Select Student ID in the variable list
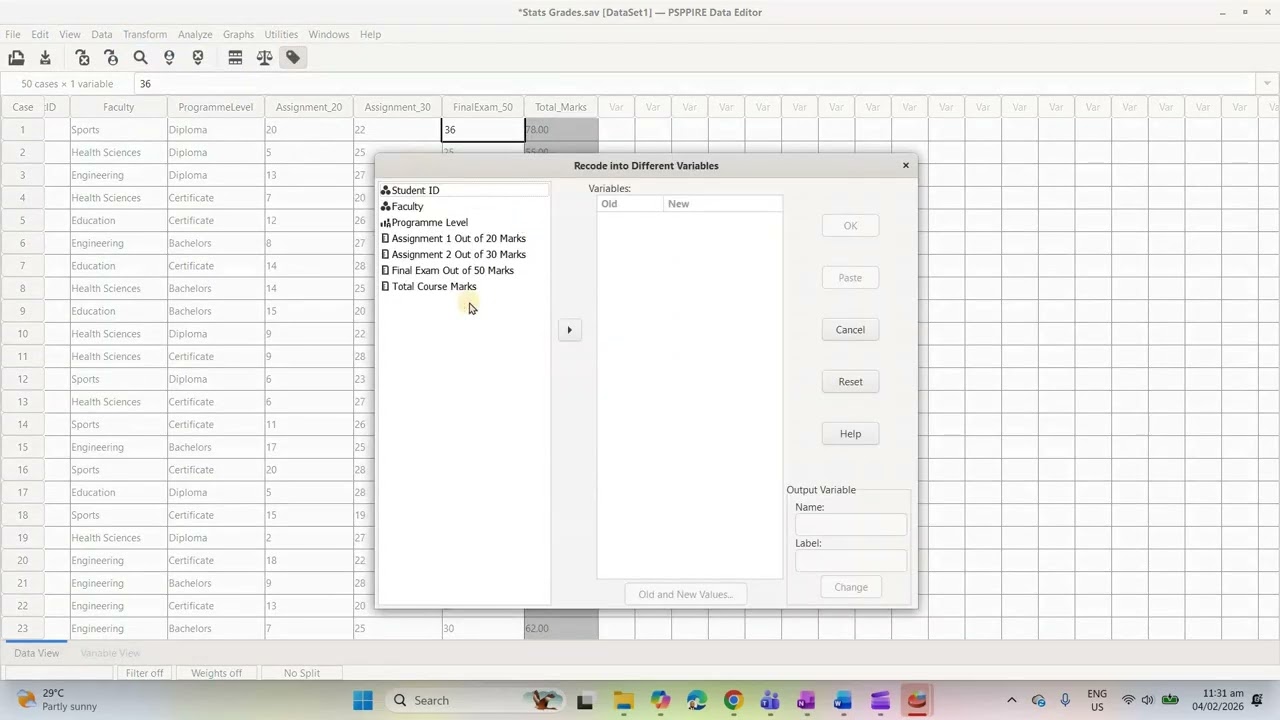This screenshot has height=720, width=1280. pyautogui.click(x=464, y=190)
